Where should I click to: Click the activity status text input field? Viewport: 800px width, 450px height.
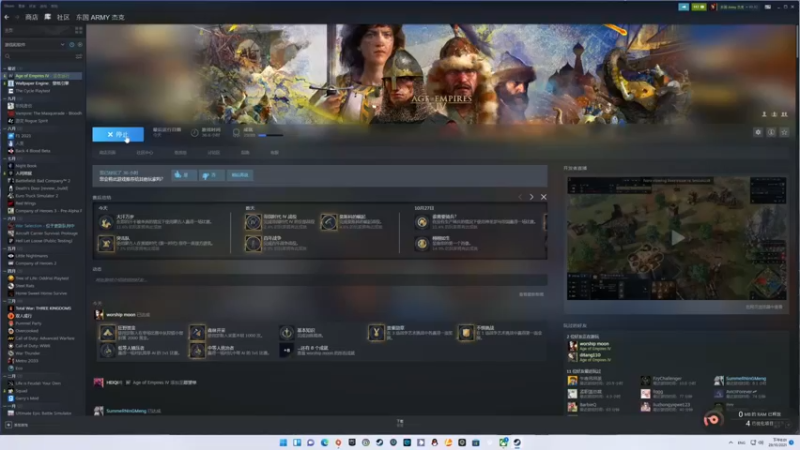coord(320,280)
